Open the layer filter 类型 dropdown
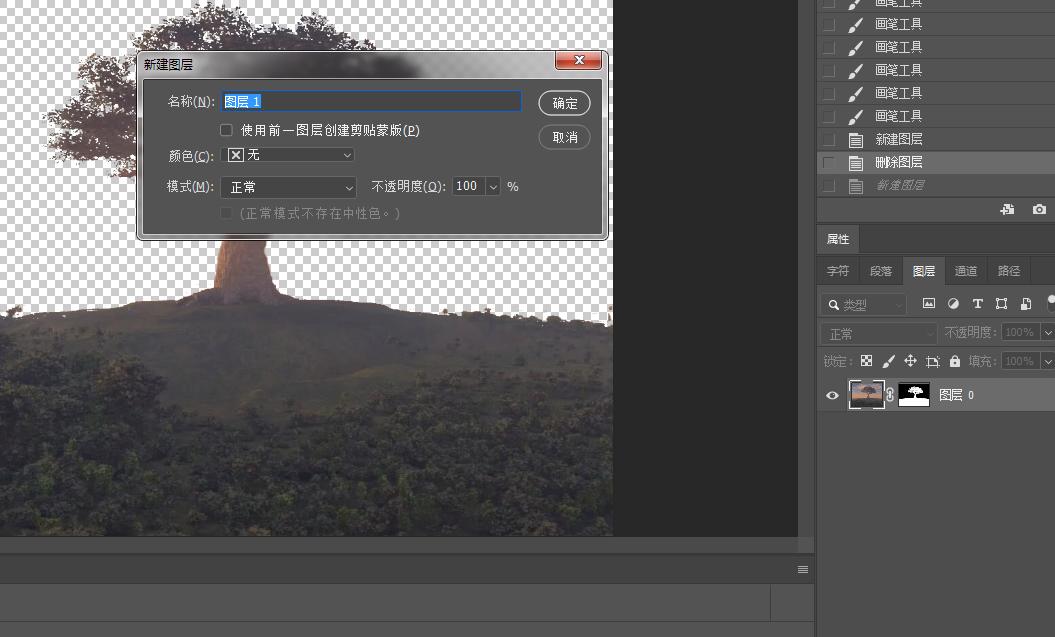Image resolution: width=1055 pixels, height=637 pixels. click(x=864, y=305)
